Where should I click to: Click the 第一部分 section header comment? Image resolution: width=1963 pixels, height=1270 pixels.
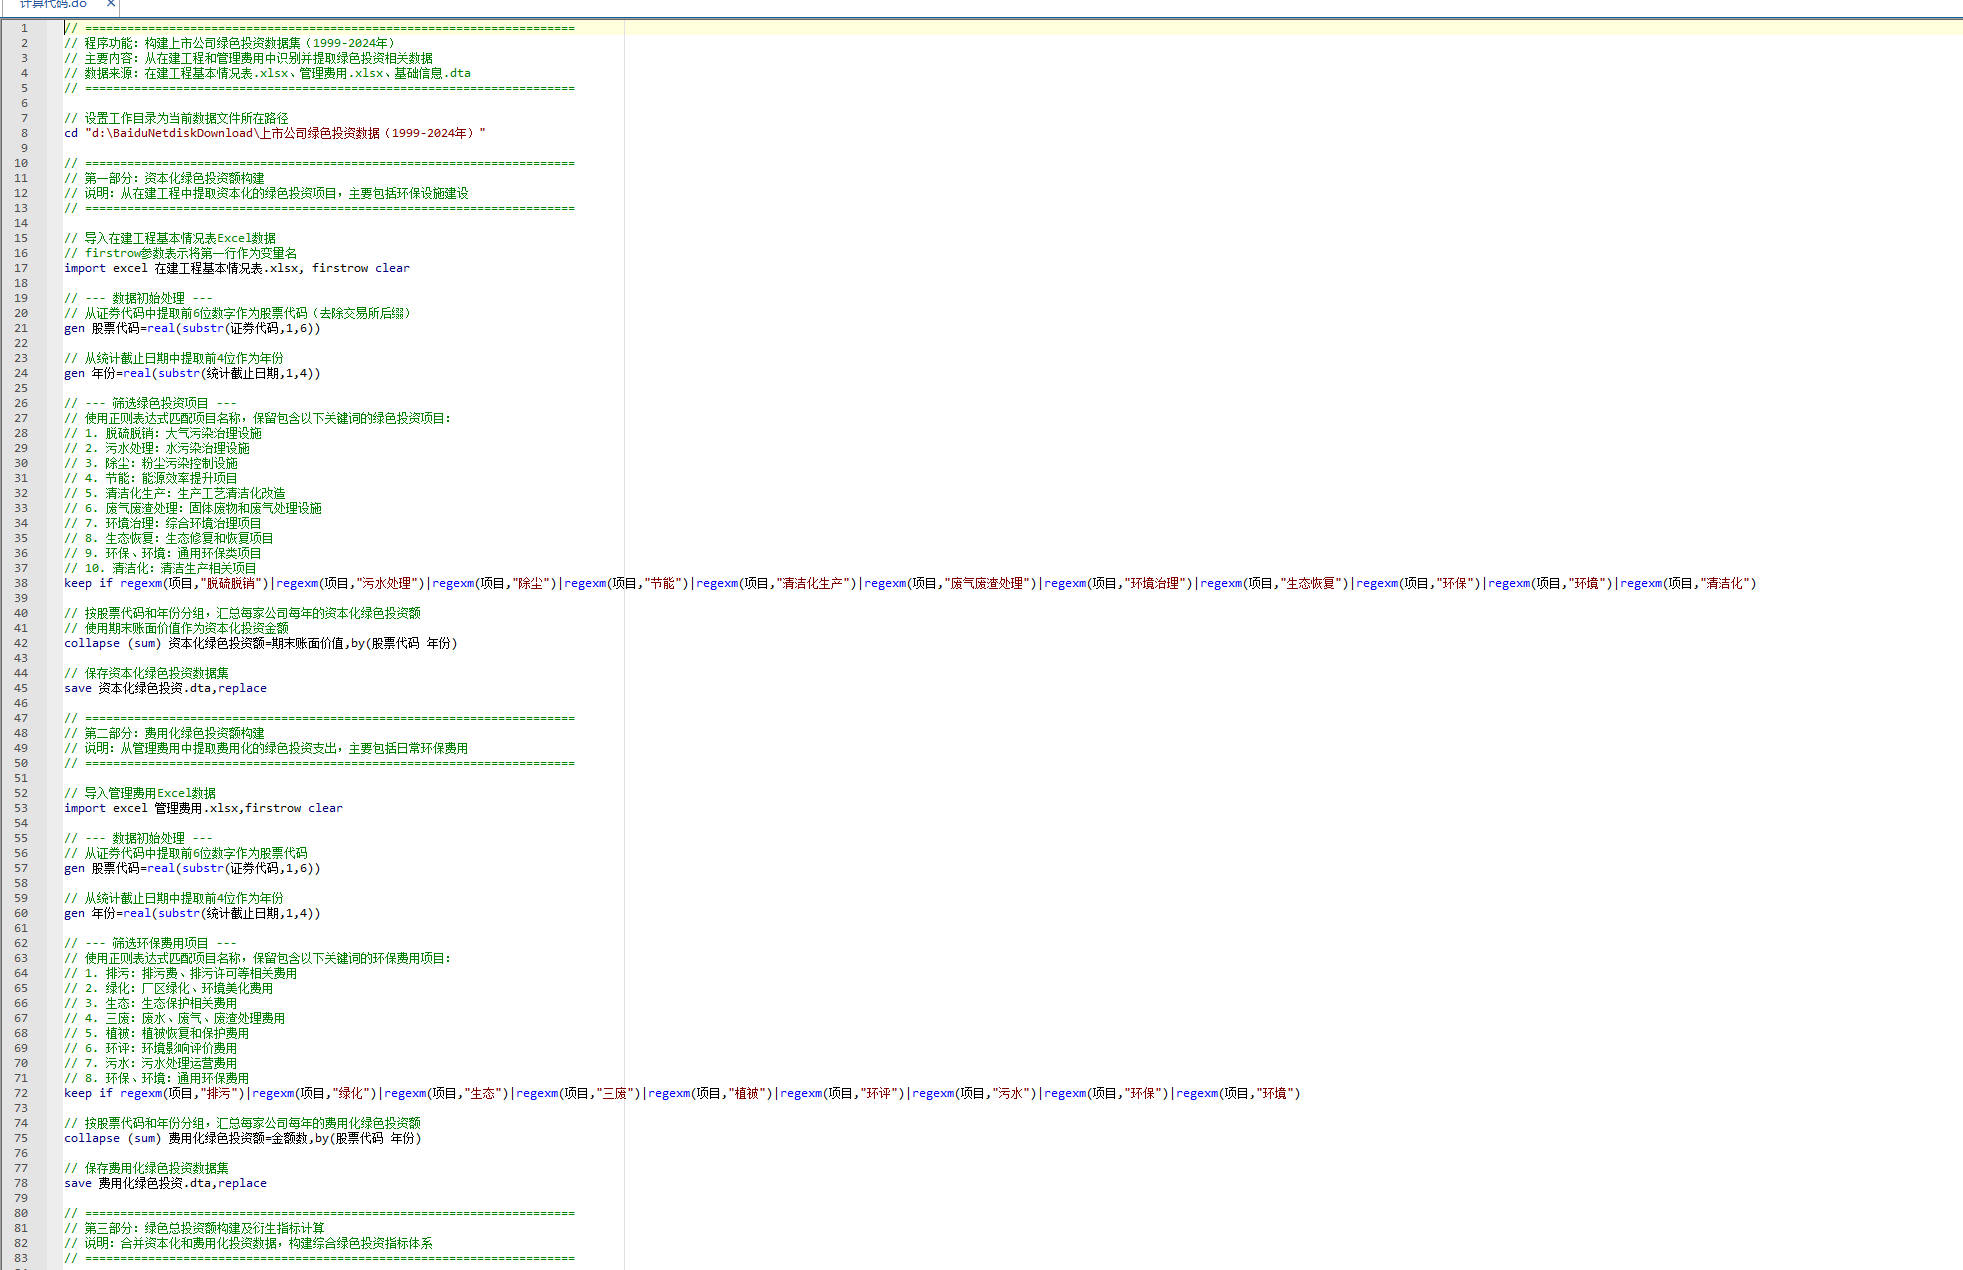pyautogui.click(x=165, y=178)
